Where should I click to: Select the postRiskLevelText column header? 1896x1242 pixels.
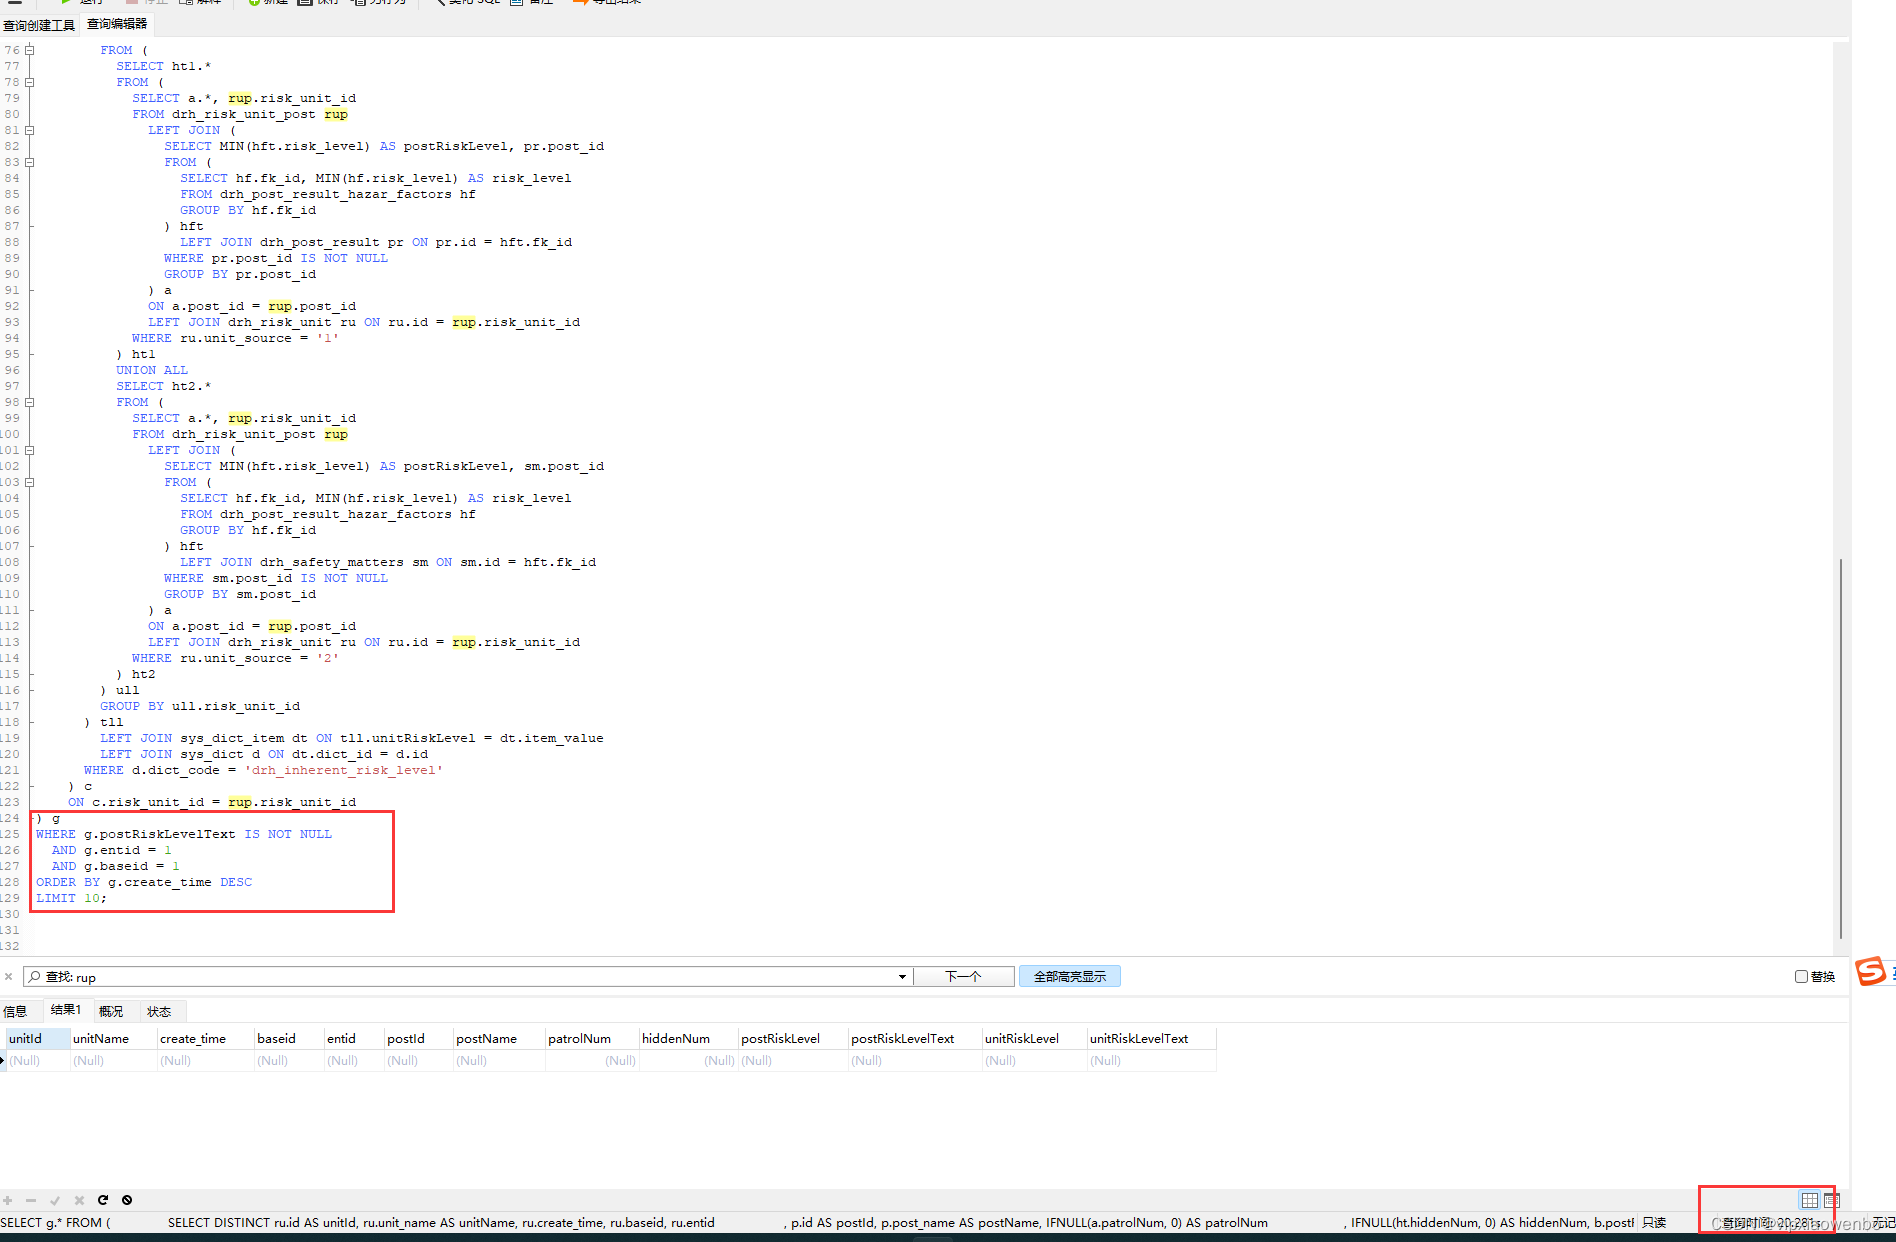pyautogui.click(x=916, y=1039)
